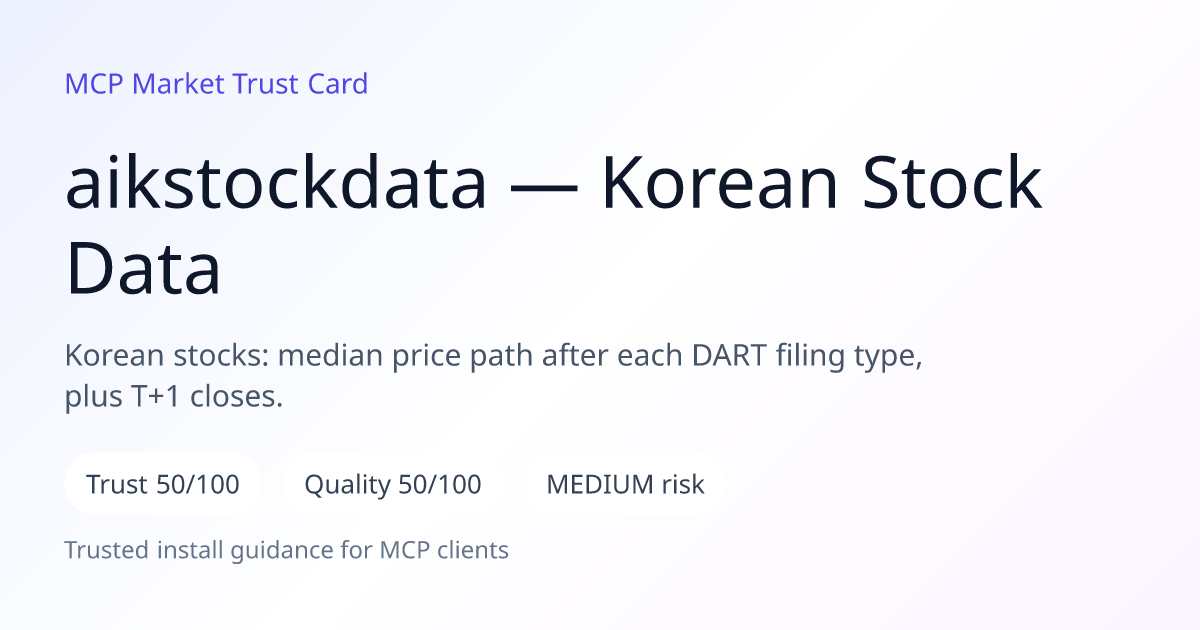Click "MCP clients" in the footer text
This screenshot has width=1200, height=630.
pos(444,550)
